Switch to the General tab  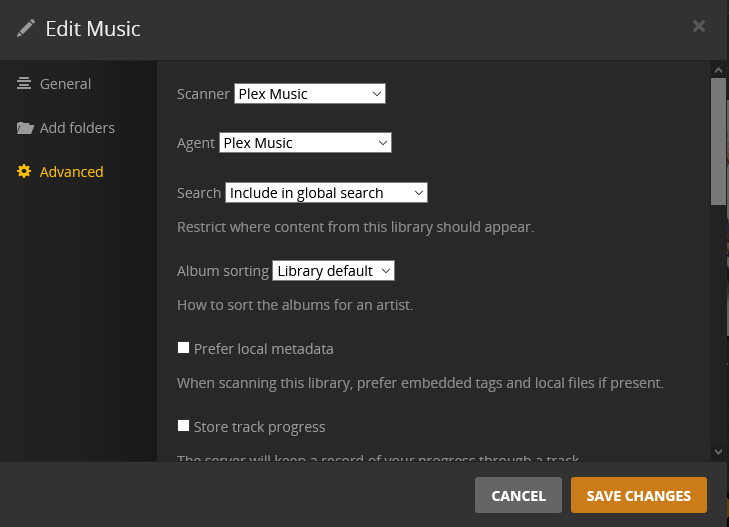65,84
